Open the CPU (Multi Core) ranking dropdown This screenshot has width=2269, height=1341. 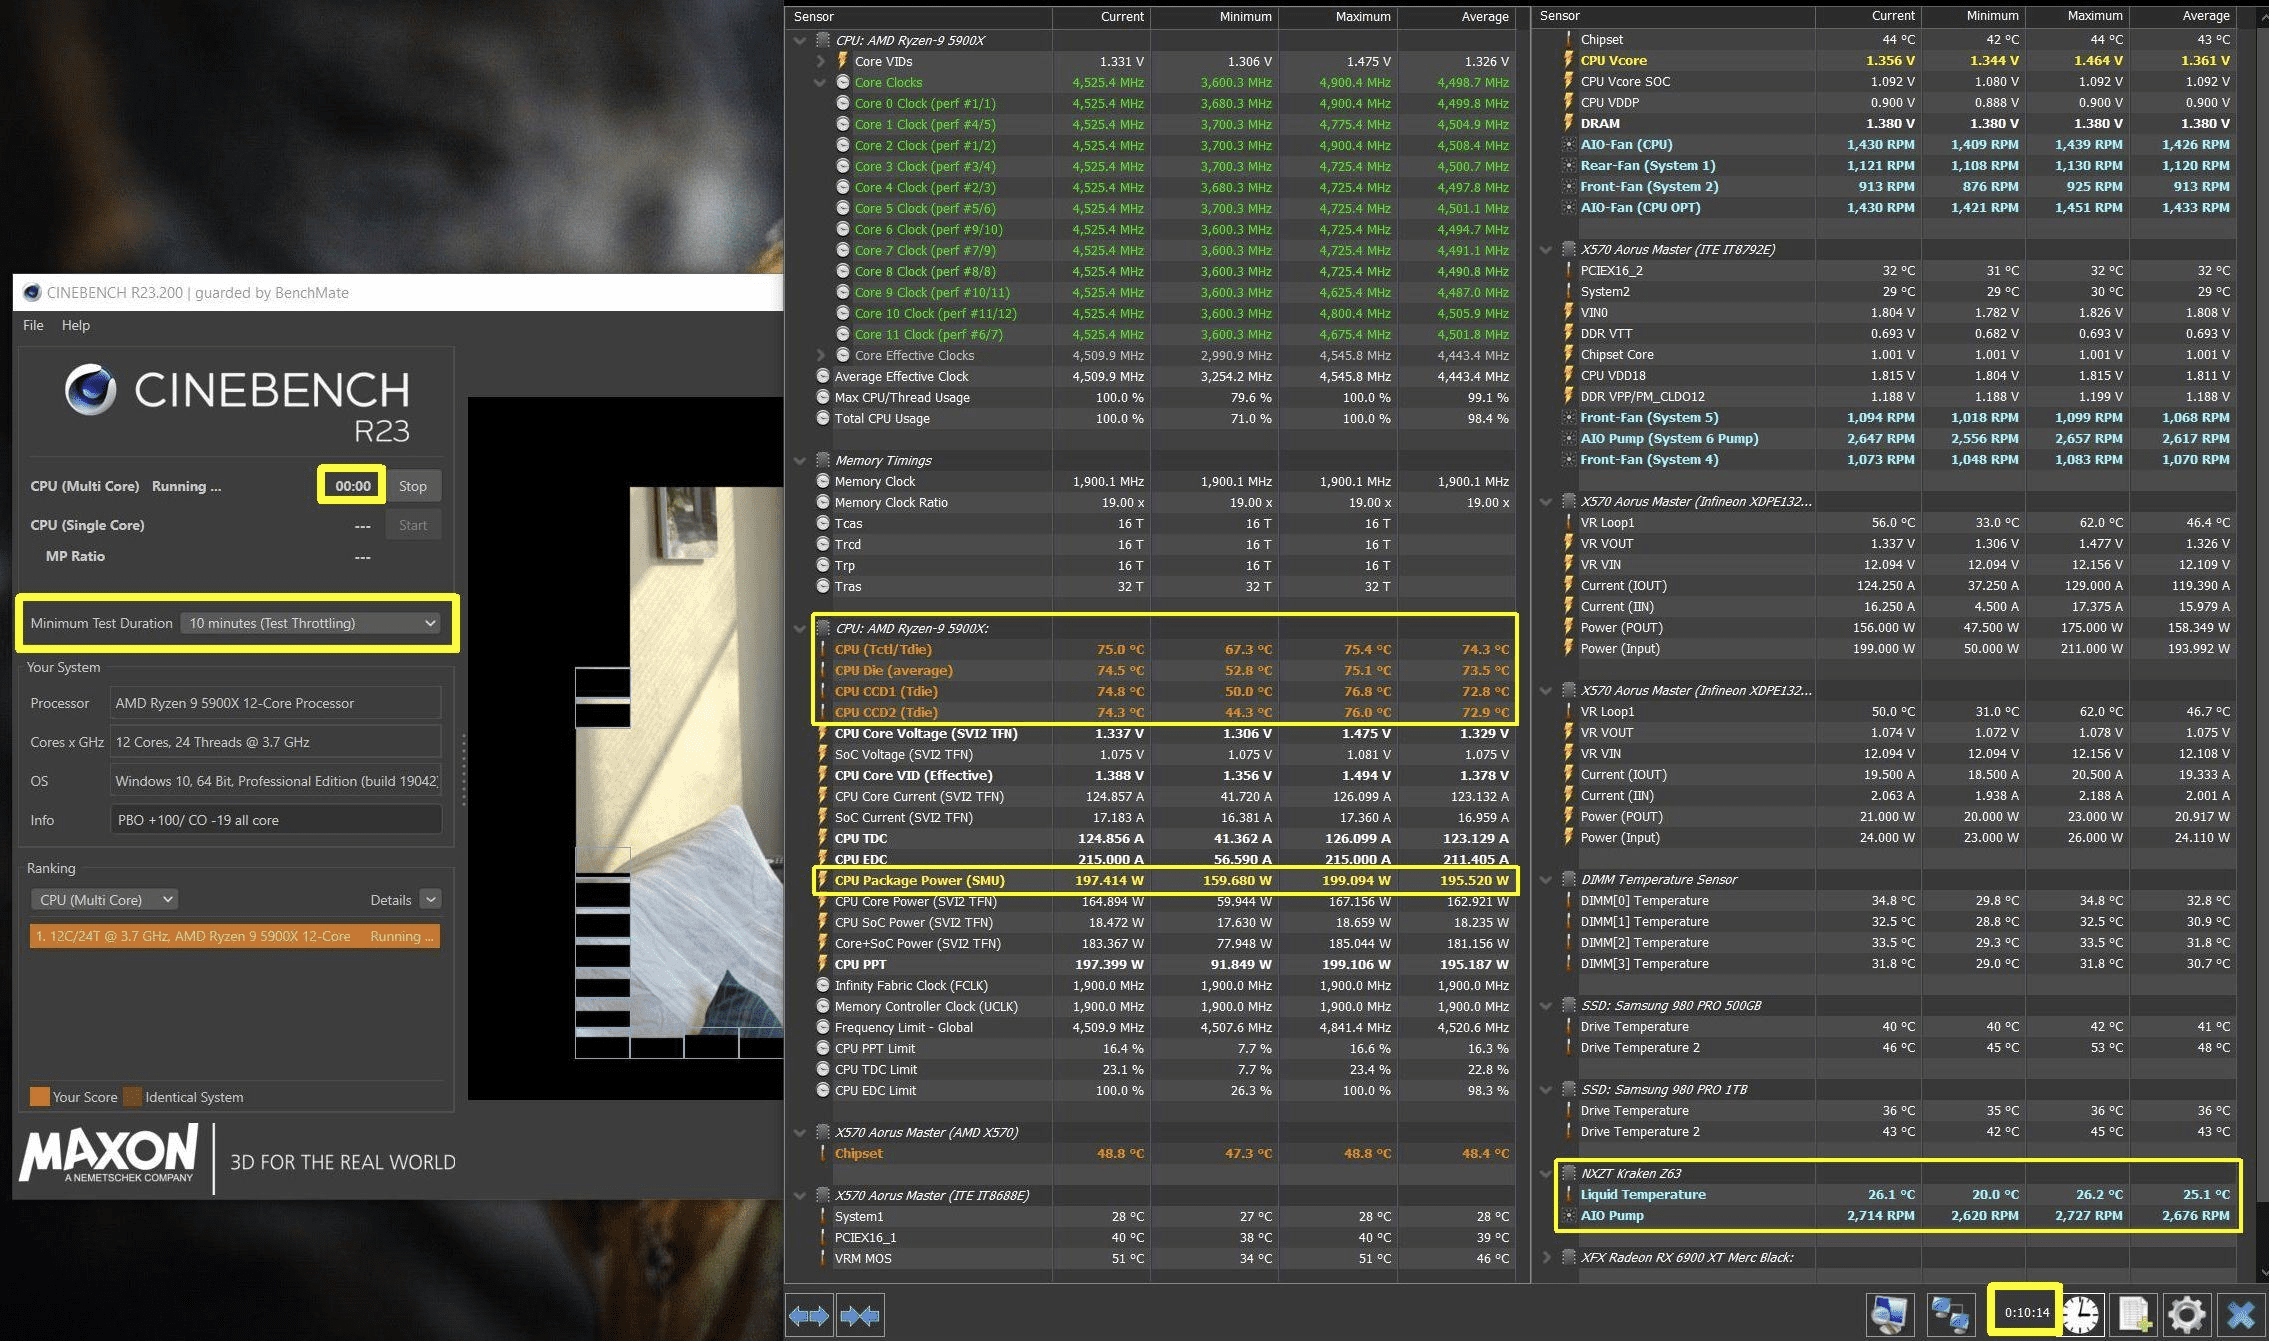pyautogui.click(x=105, y=899)
